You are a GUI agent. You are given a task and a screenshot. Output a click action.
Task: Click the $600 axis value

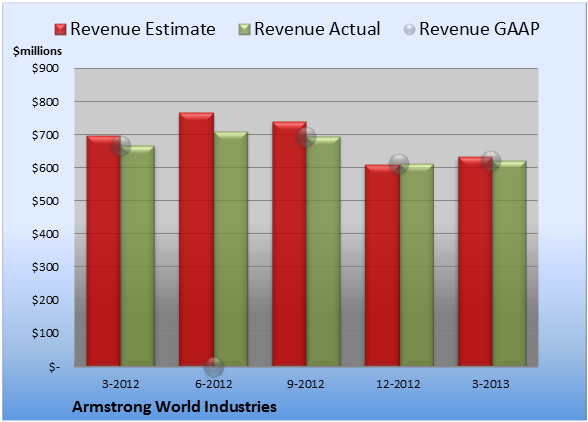point(45,168)
